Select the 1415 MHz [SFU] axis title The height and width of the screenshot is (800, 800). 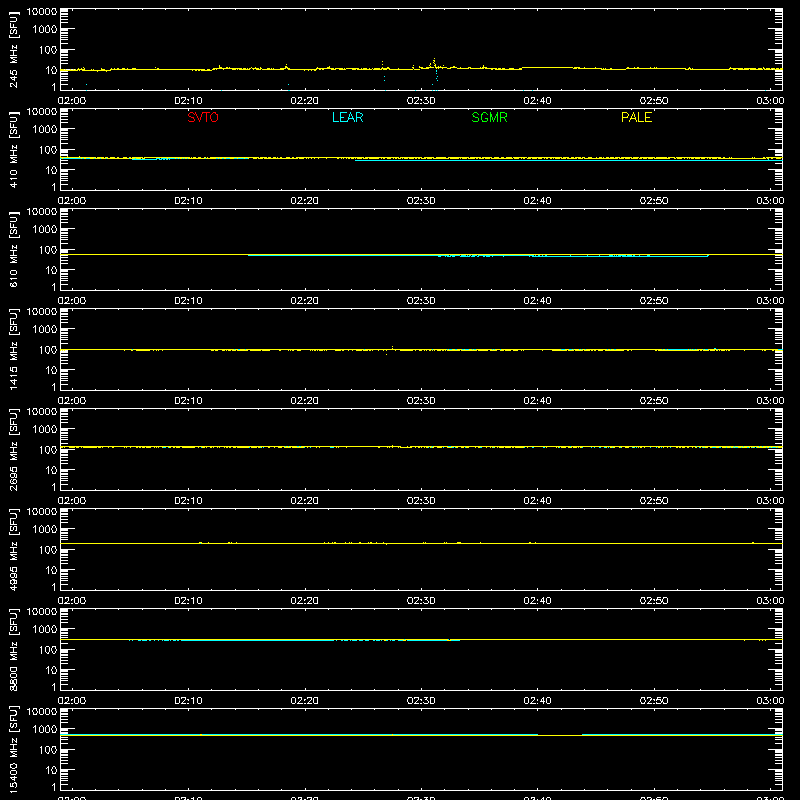(x=13, y=349)
